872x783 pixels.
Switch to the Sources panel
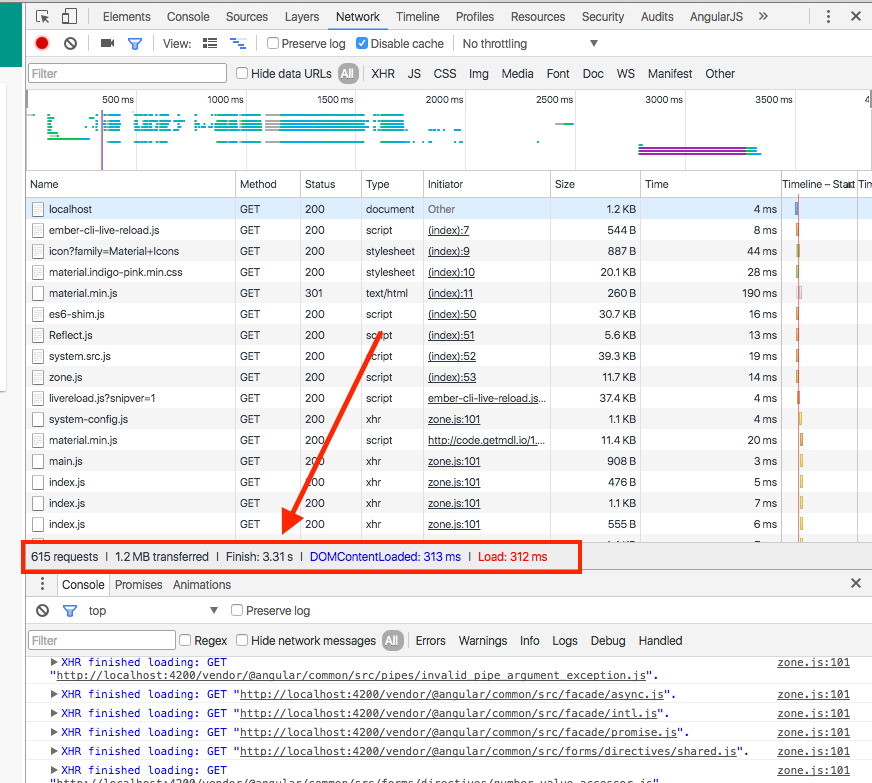point(246,16)
